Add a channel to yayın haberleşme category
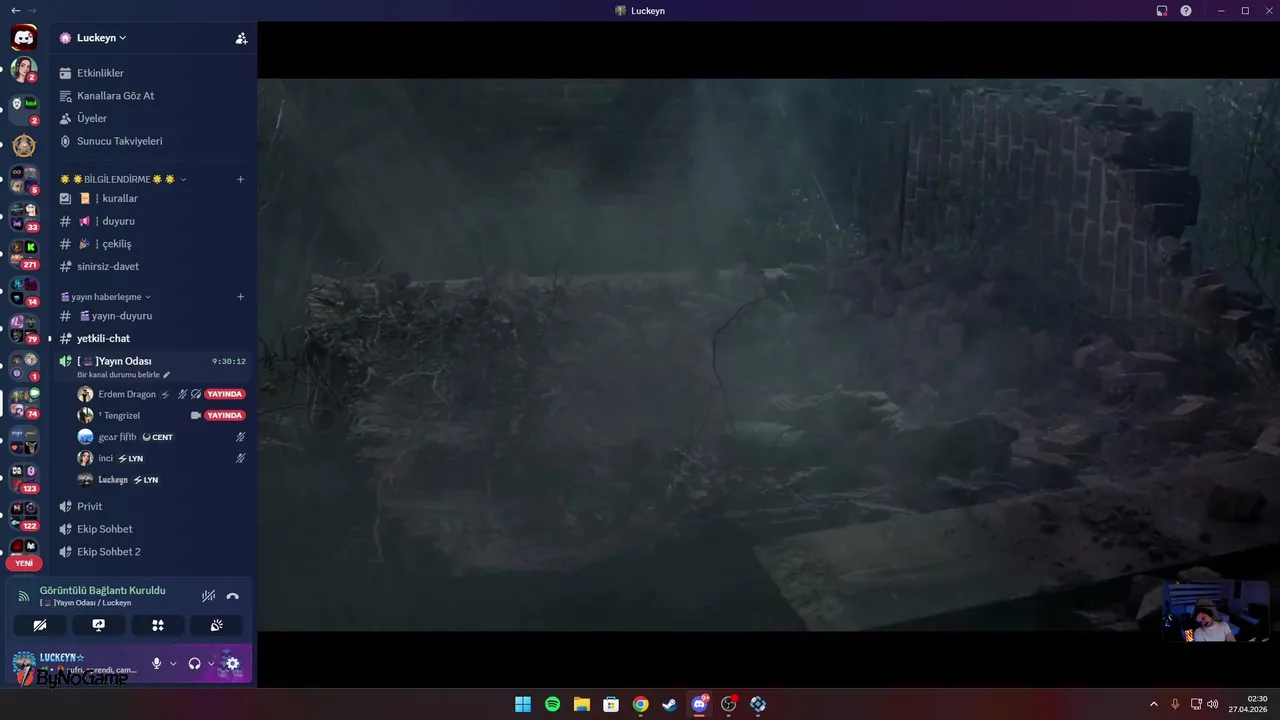This screenshot has width=1280, height=720. [240, 297]
